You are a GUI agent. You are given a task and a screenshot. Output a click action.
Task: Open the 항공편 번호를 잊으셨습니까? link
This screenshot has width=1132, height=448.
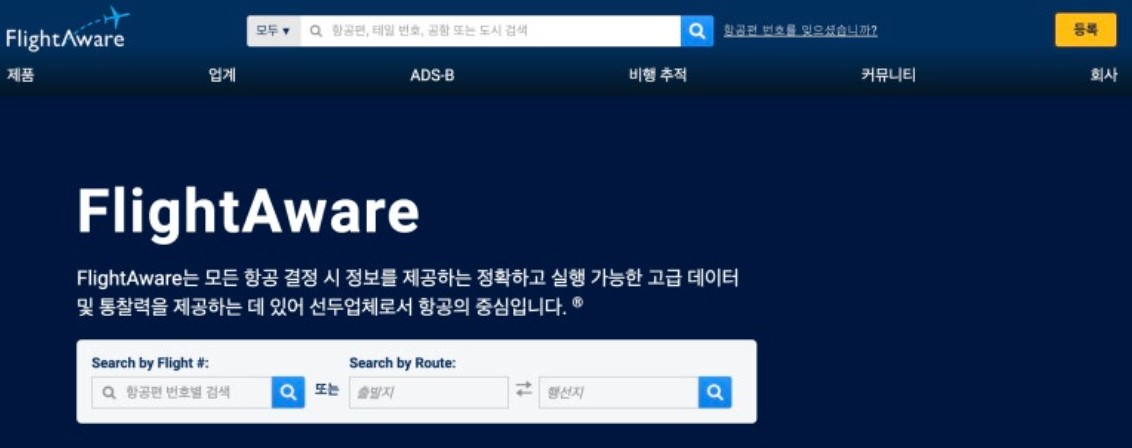click(800, 31)
